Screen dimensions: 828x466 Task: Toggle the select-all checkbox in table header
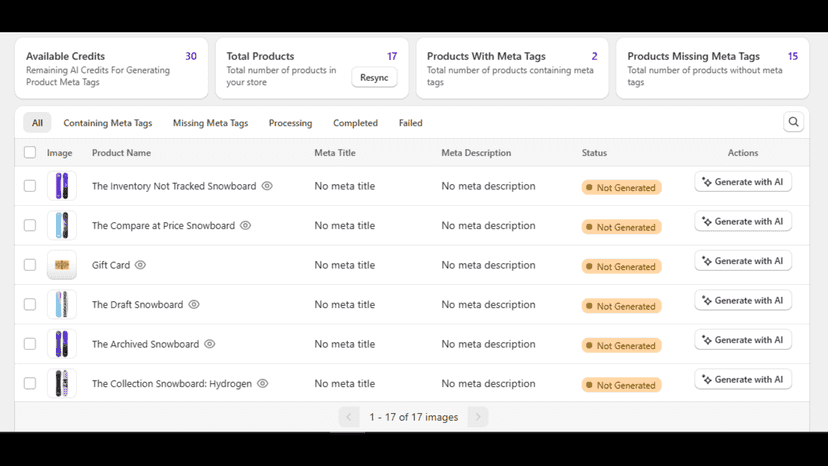(30, 153)
